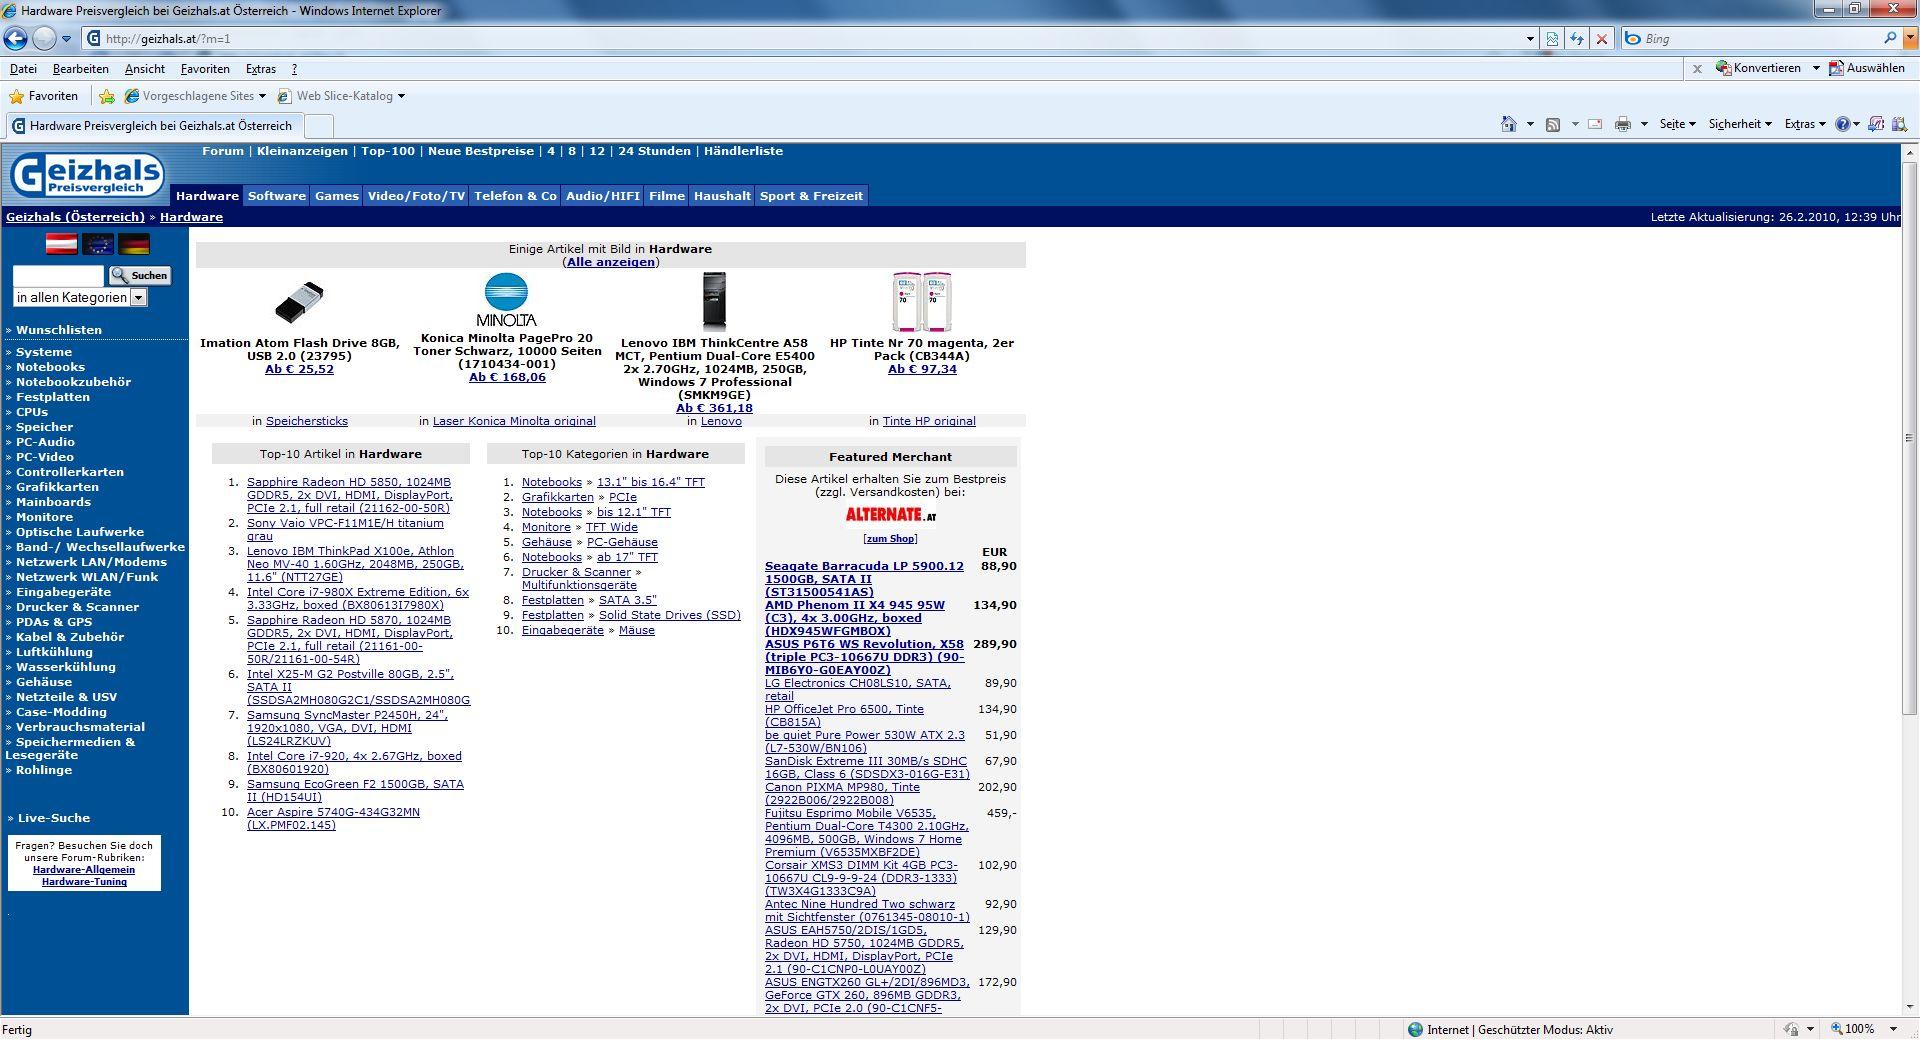The image size is (1920, 1040).
Task: Click the Send to OneNote icon
Action: pyautogui.click(x=1876, y=124)
